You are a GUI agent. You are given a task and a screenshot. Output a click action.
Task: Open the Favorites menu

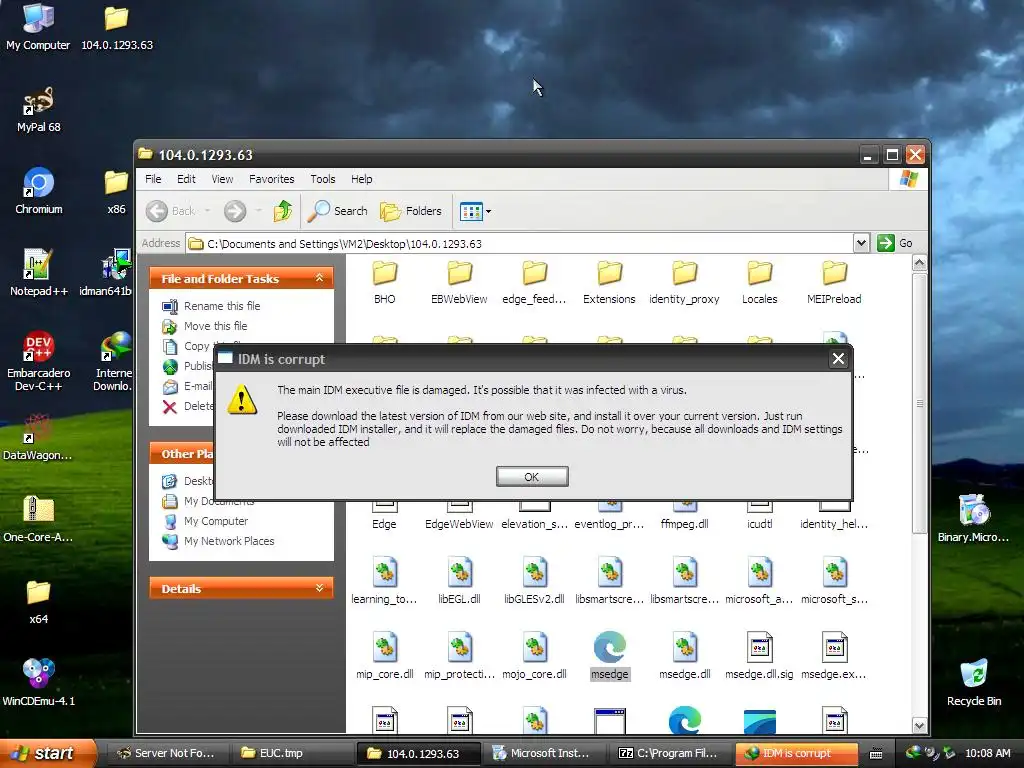tap(272, 179)
